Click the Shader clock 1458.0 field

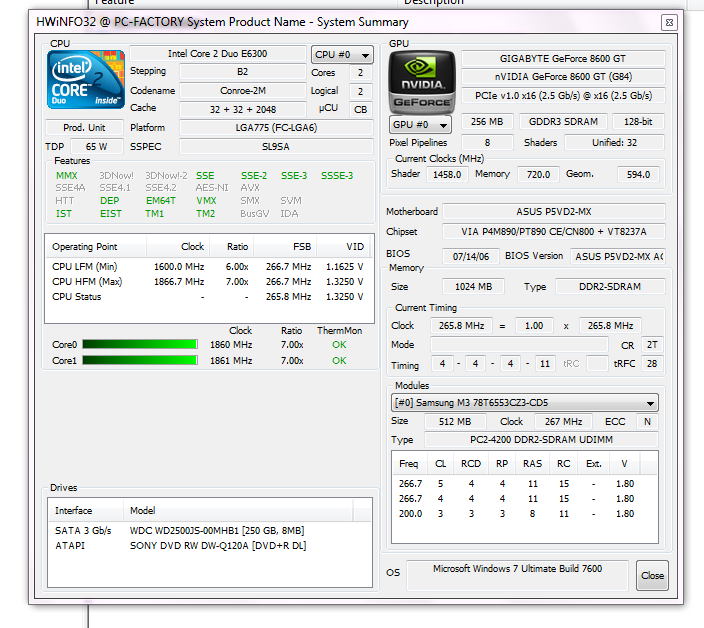[447, 175]
